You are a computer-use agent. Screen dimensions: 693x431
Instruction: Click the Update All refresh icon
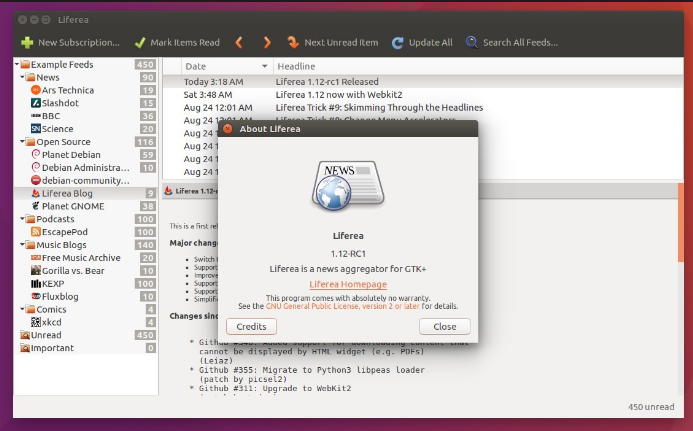(397, 42)
